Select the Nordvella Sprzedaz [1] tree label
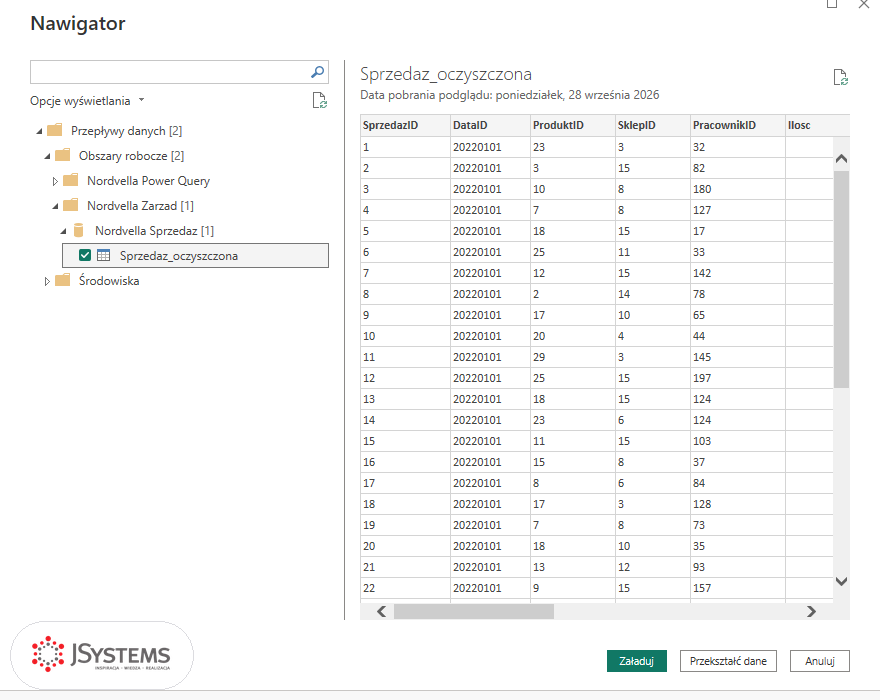880x700 pixels. pos(154,231)
